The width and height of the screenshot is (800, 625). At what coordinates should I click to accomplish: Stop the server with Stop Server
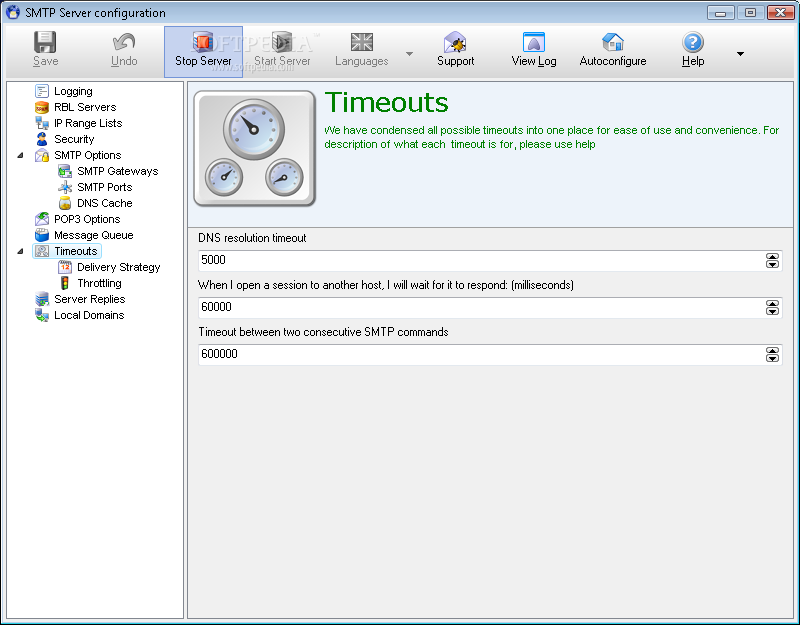coord(203,52)
